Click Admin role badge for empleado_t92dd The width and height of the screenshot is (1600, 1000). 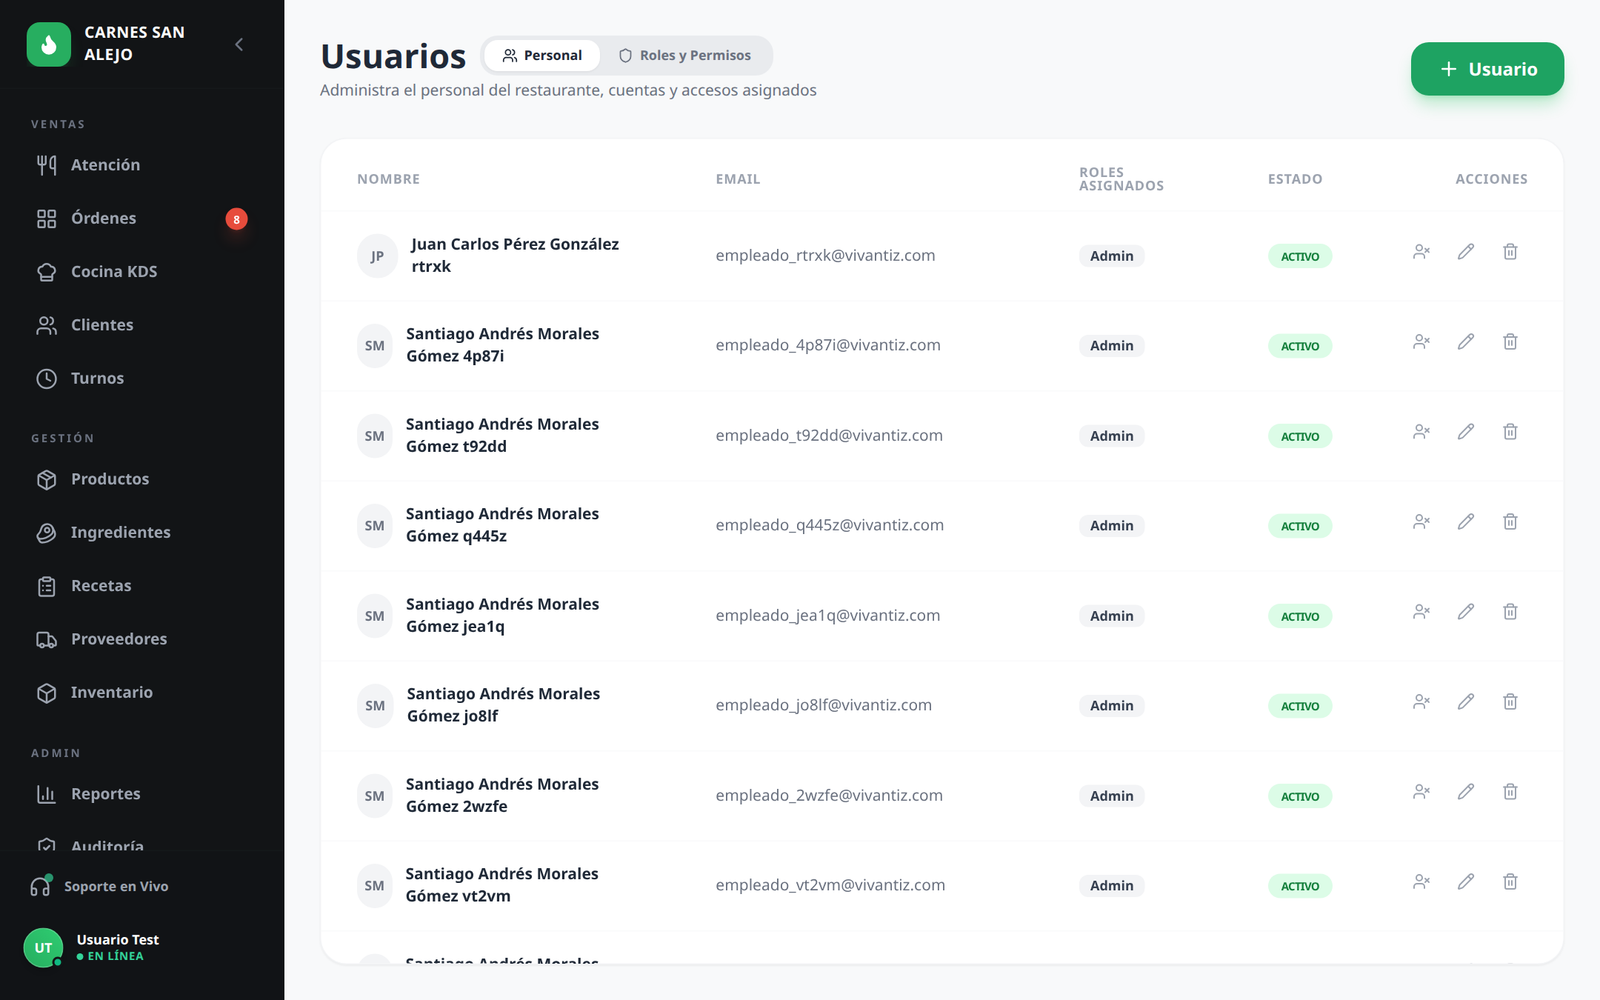coord(1112,436)
